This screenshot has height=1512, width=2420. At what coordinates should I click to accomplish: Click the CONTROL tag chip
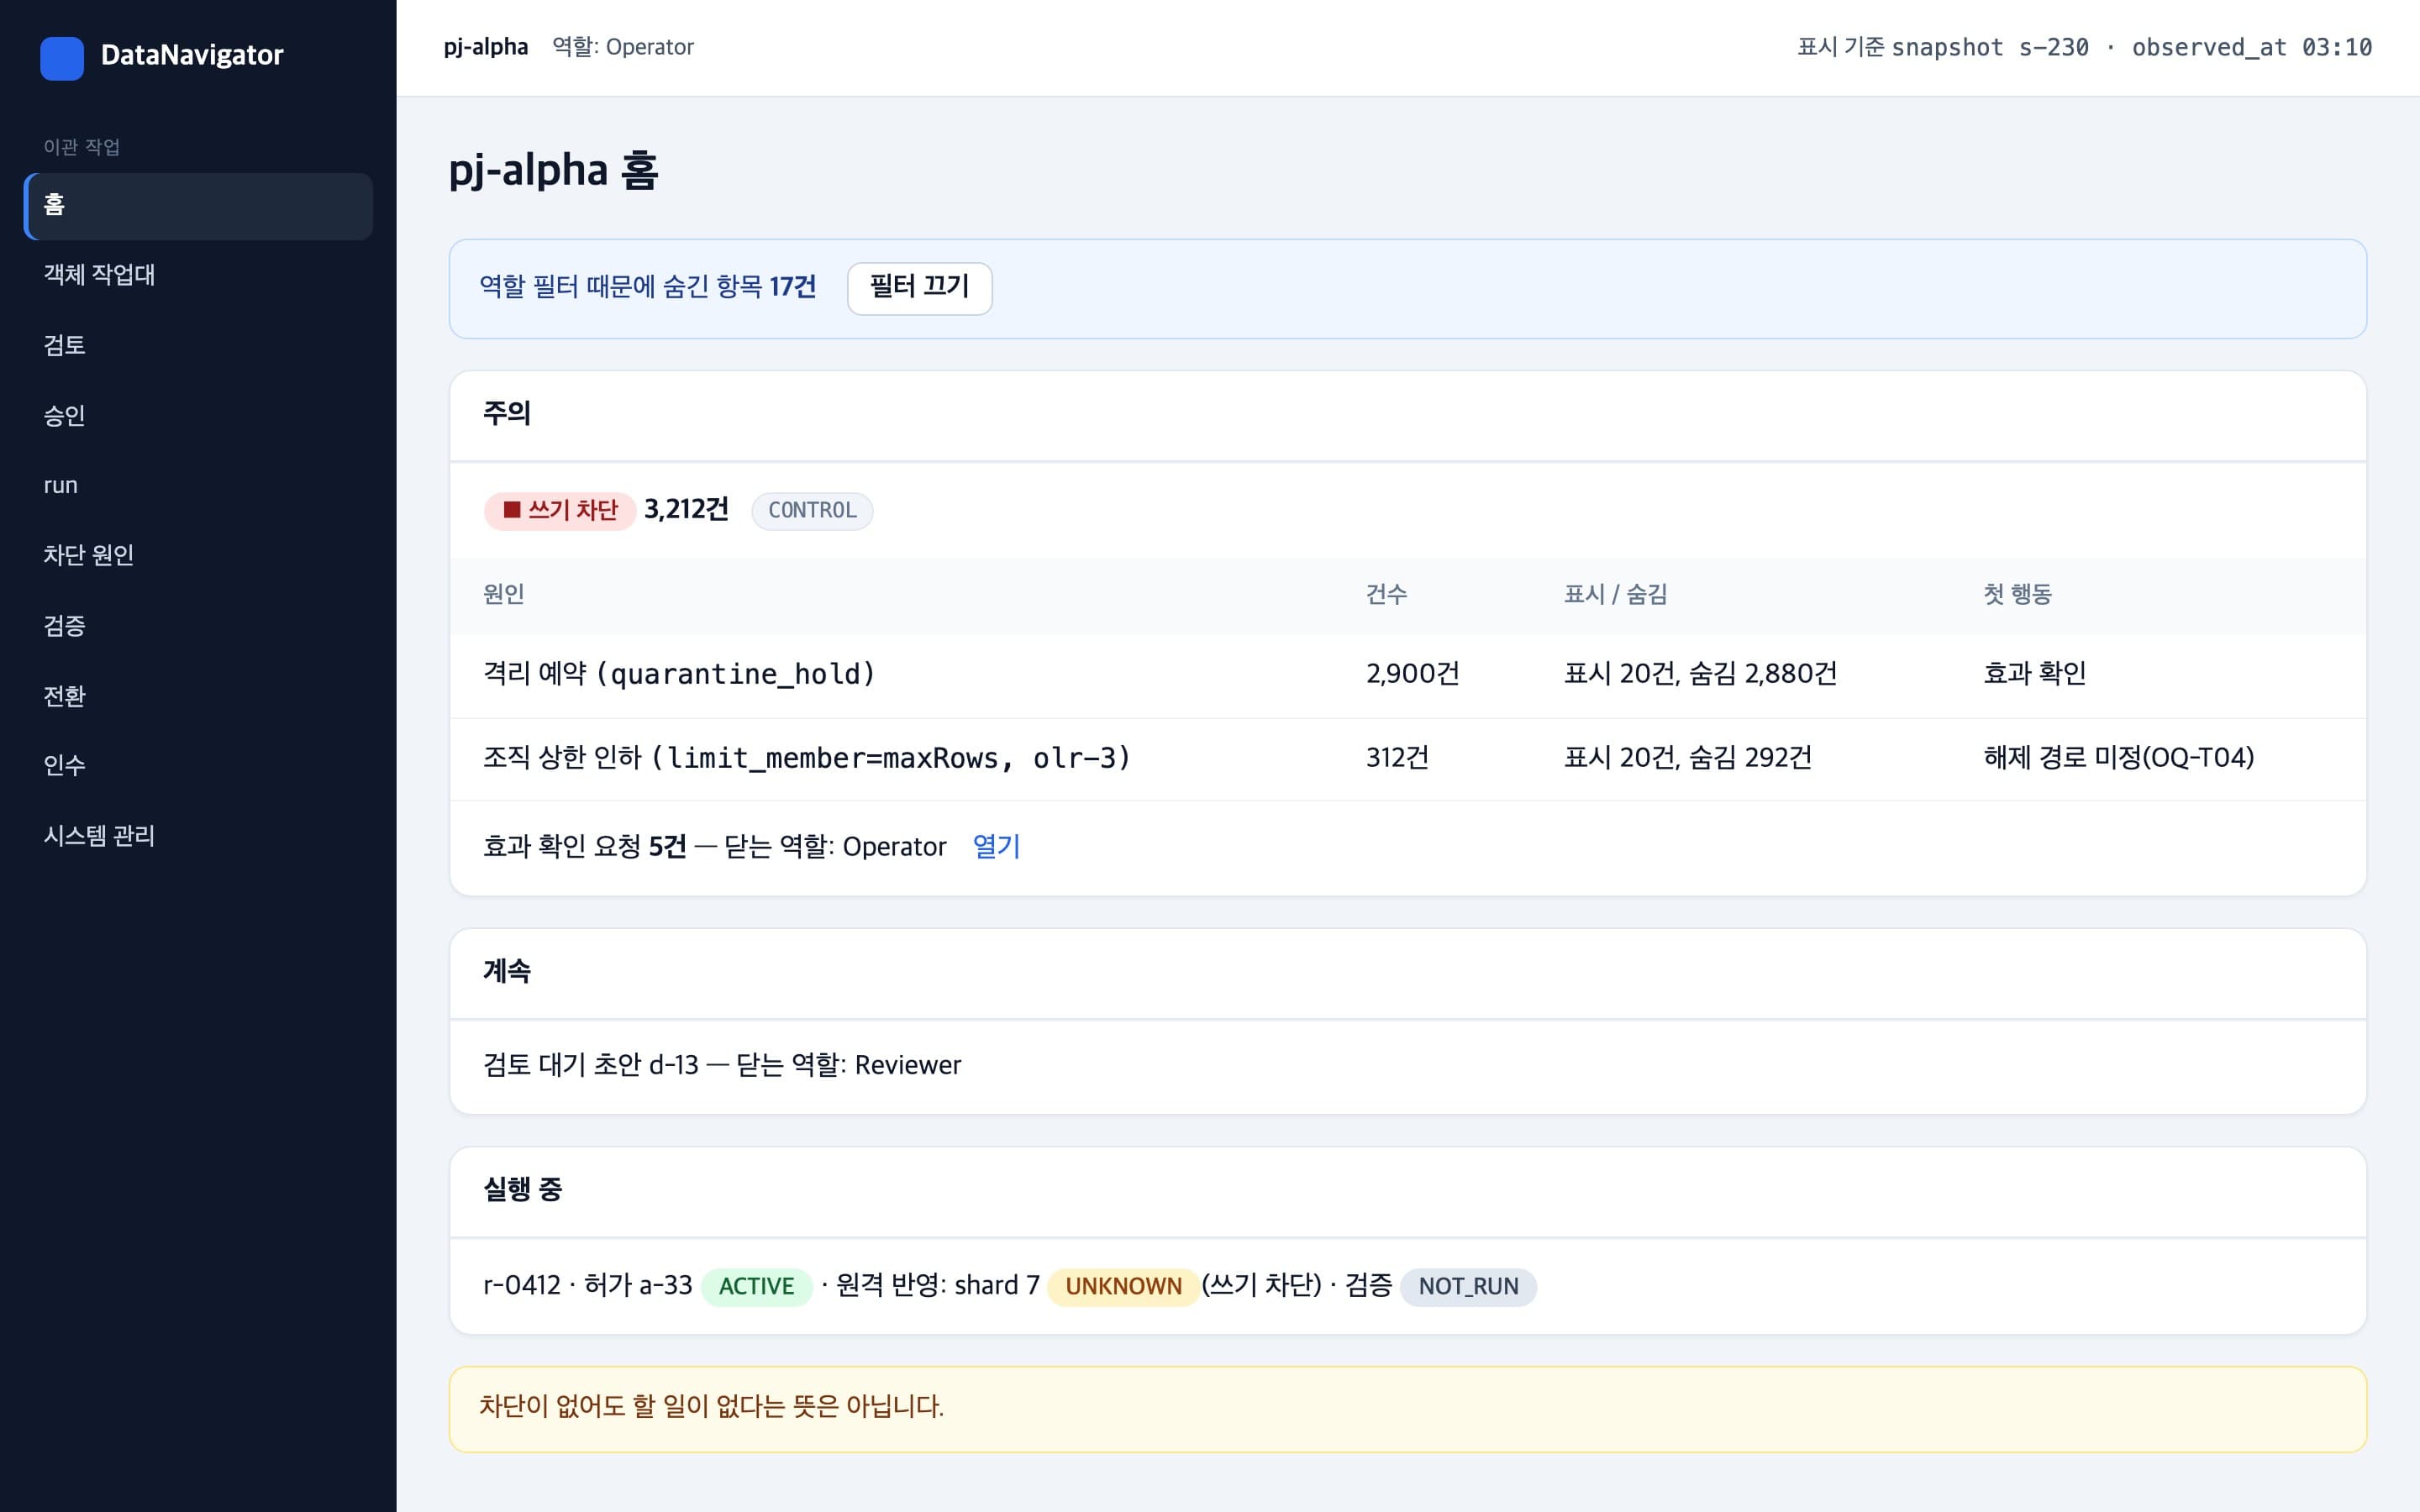point(812,511)
